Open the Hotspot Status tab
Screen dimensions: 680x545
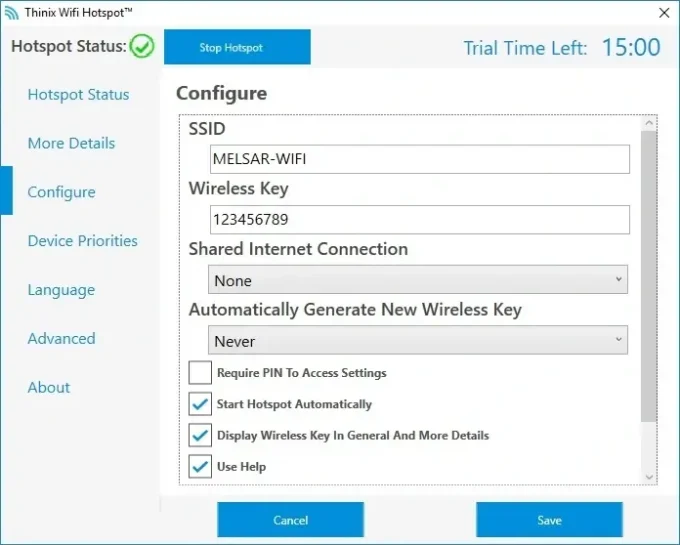click(78, 95)
